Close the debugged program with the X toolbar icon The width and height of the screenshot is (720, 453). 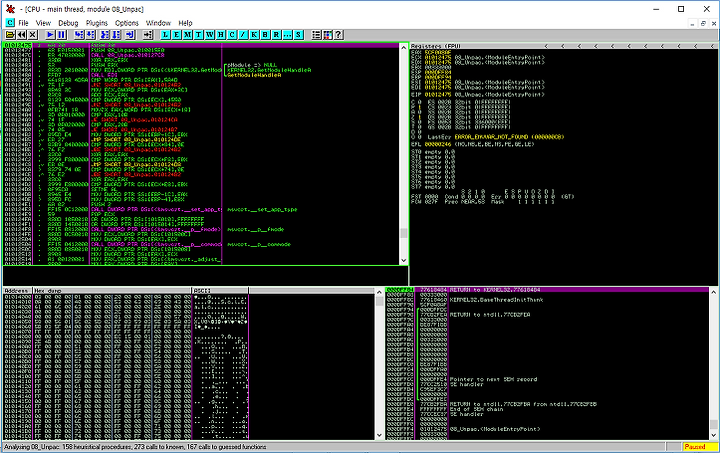click(x=33, y=35)
